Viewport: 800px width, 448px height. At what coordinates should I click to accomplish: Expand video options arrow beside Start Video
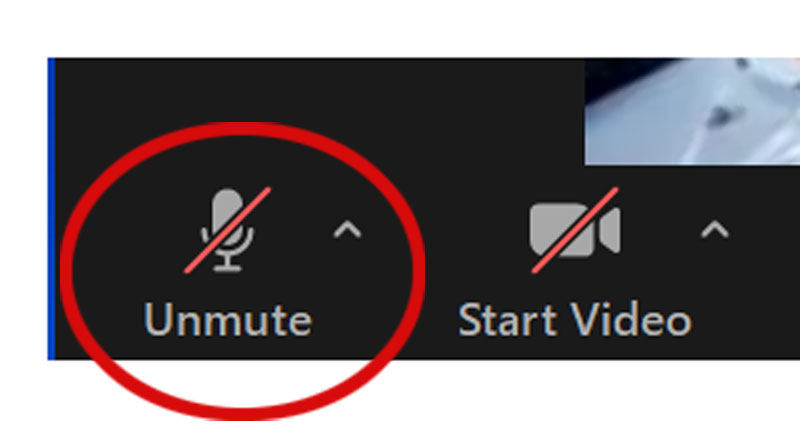715,230
